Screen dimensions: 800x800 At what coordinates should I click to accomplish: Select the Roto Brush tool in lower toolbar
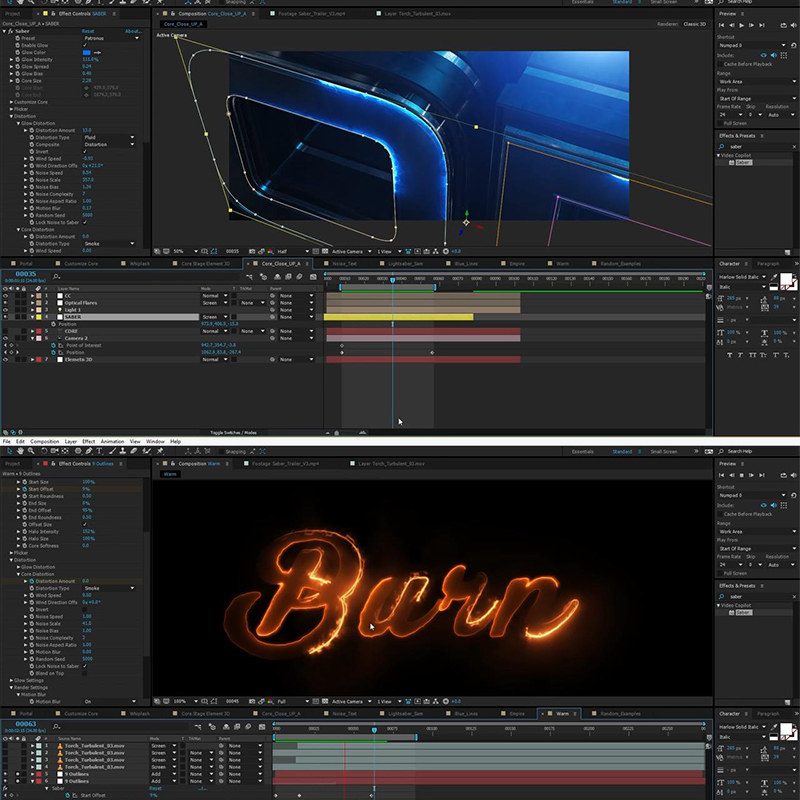coord(147,451)
